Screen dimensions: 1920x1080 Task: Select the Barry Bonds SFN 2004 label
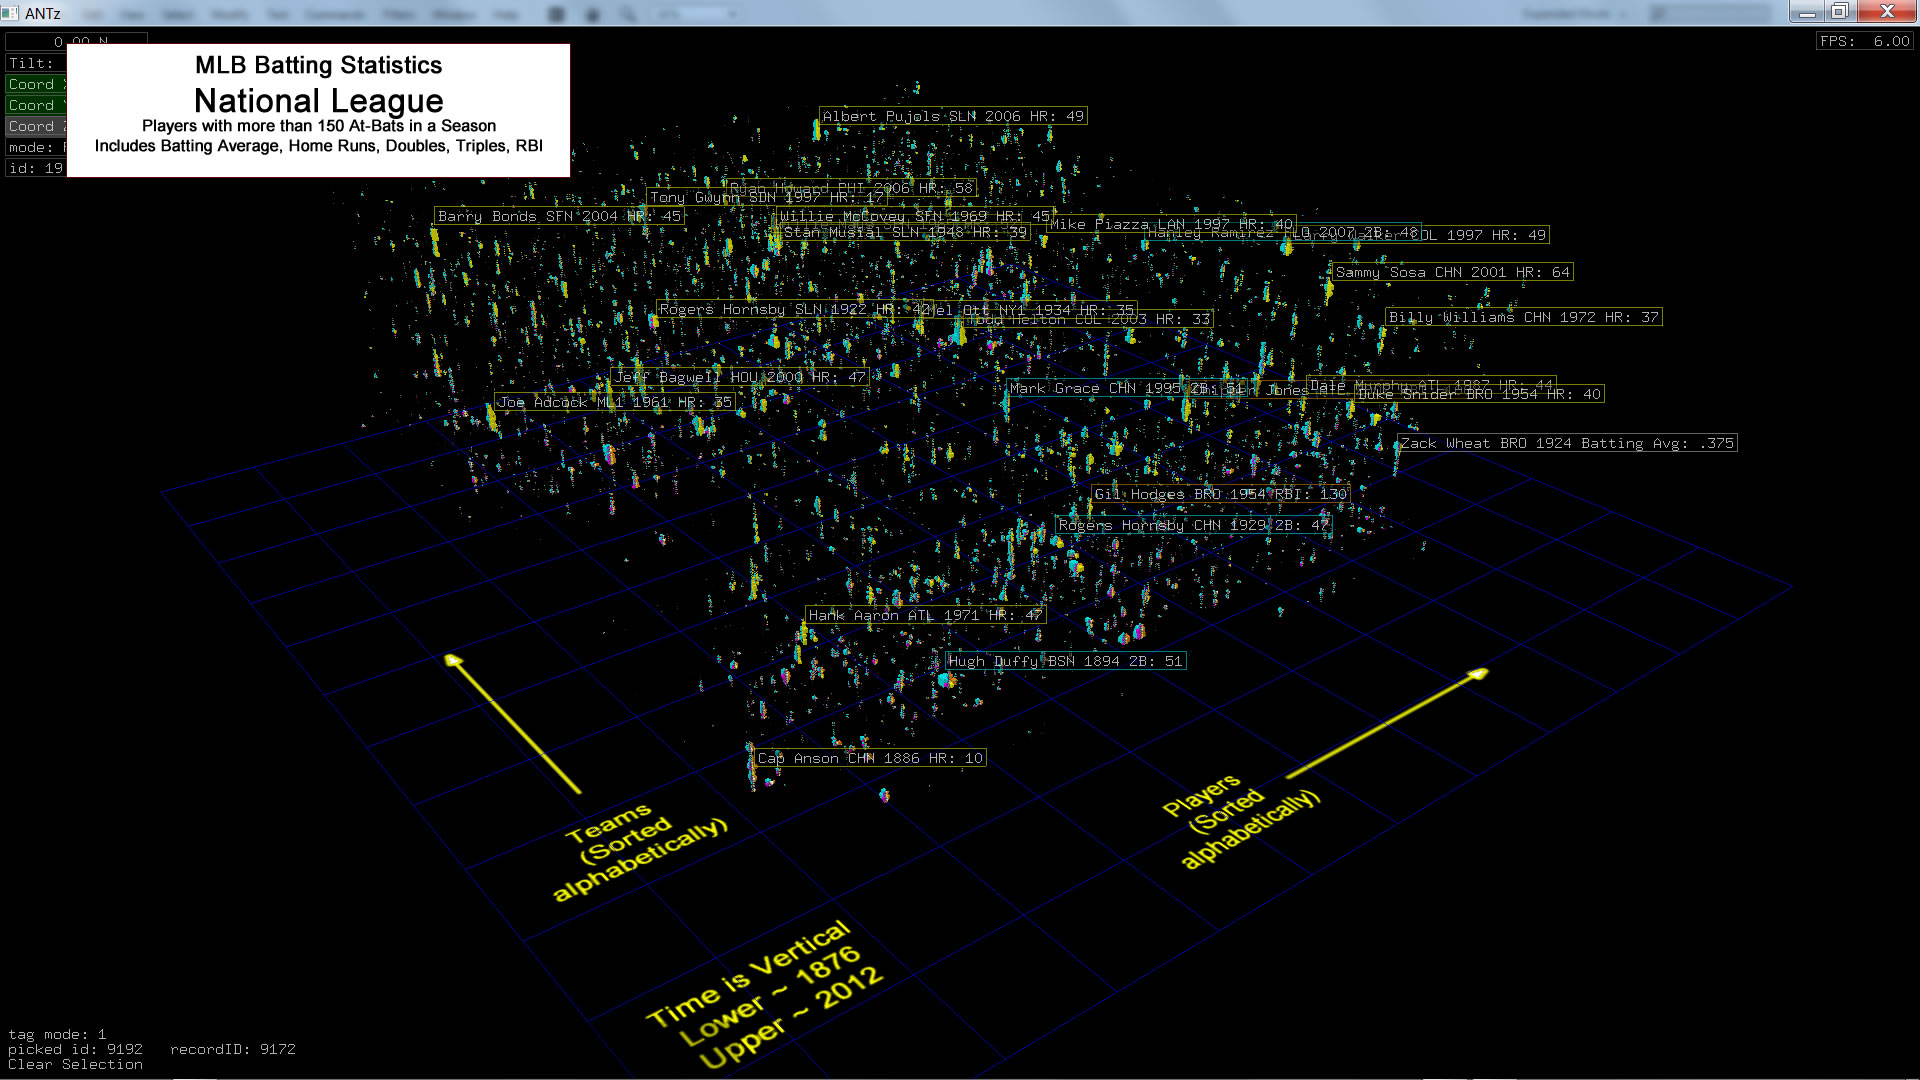point(559,216)
